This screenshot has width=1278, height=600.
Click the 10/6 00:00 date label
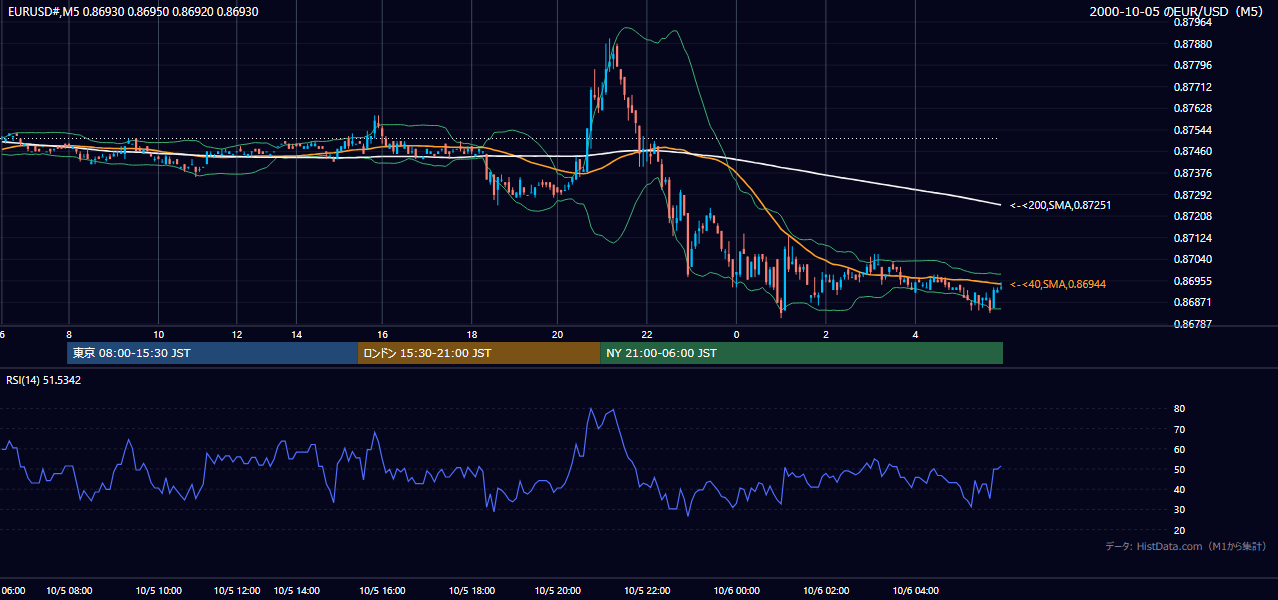coord(737,590)
